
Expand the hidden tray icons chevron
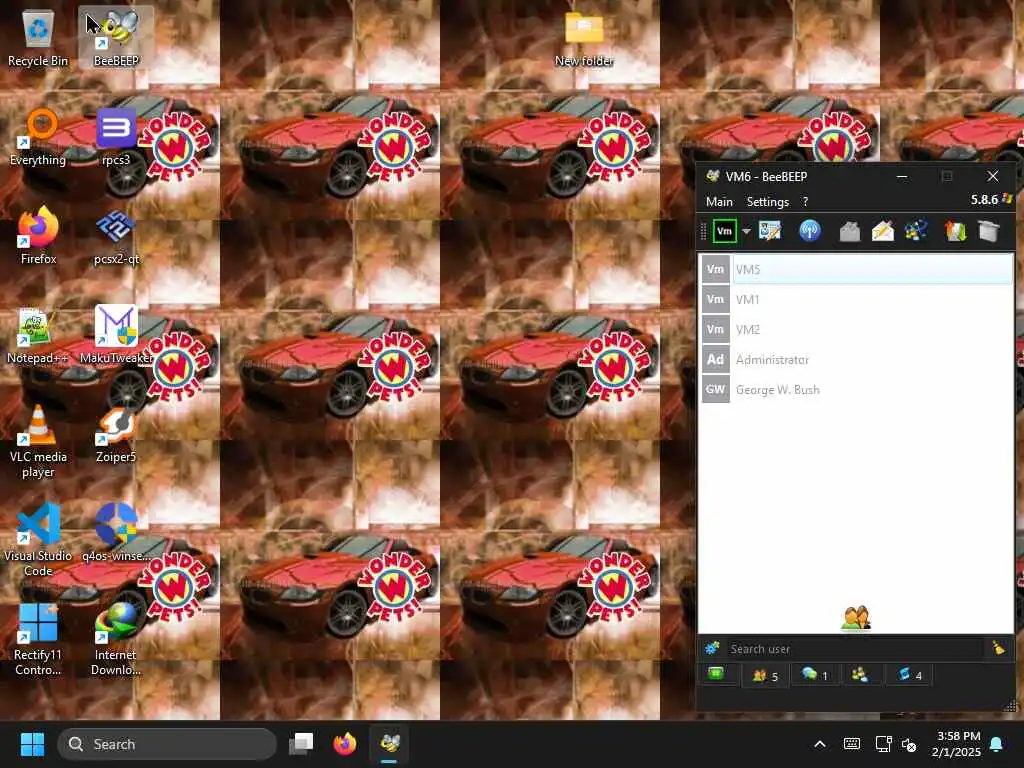pyautogui.click(x=820, y=744)
